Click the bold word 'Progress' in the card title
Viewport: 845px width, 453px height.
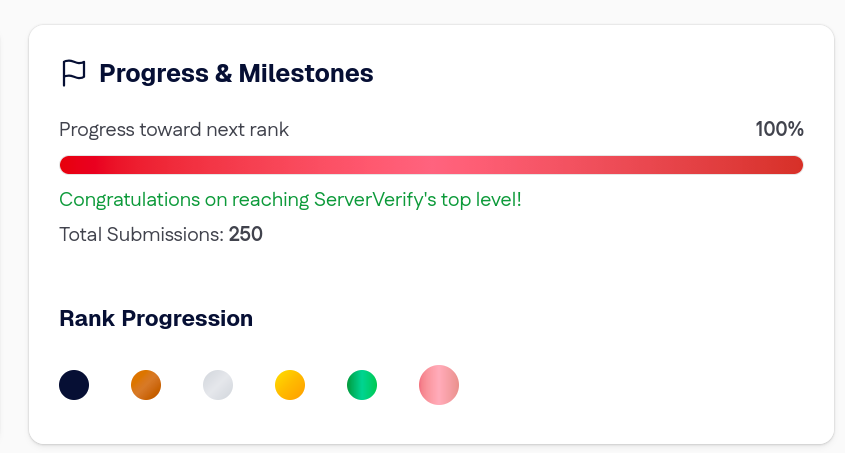pos(154,74)
